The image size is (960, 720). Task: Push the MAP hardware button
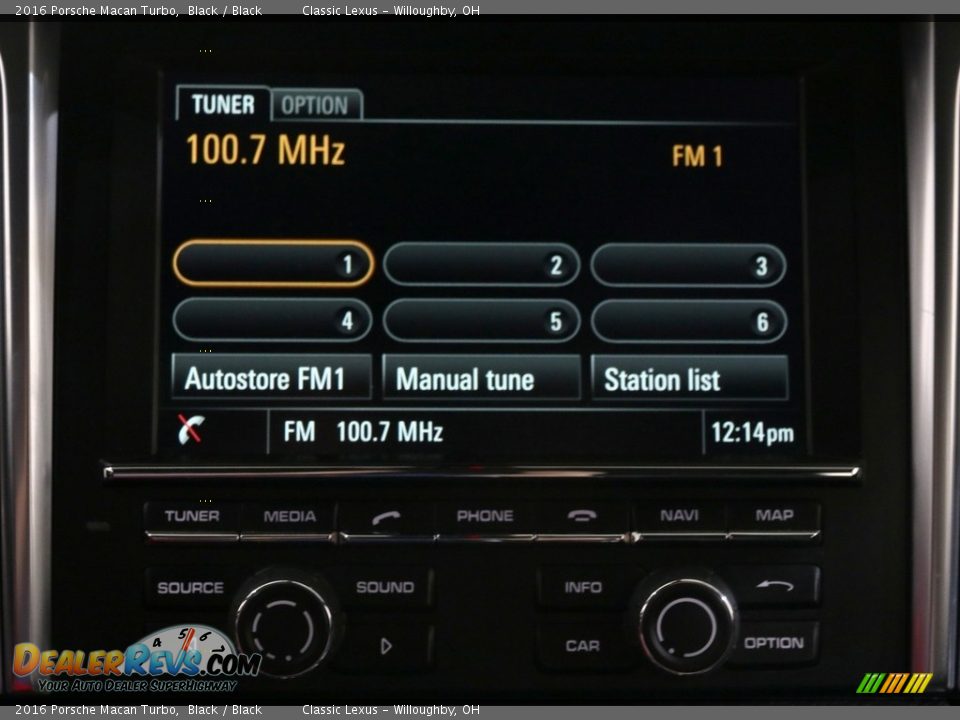pos(774,518)
